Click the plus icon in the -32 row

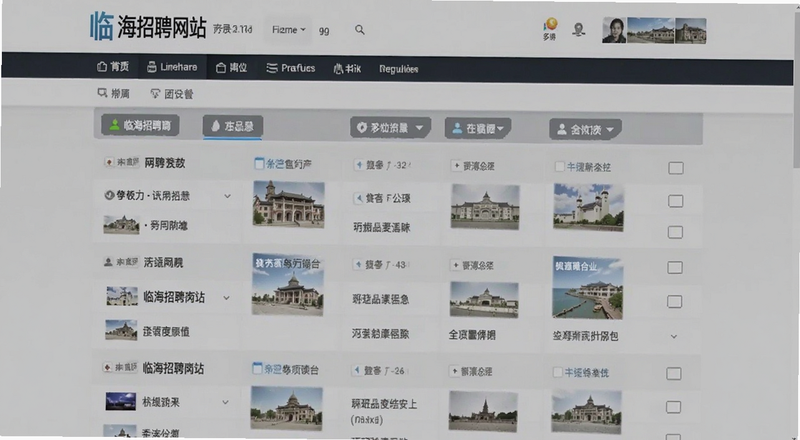click(x=456, y=165)
